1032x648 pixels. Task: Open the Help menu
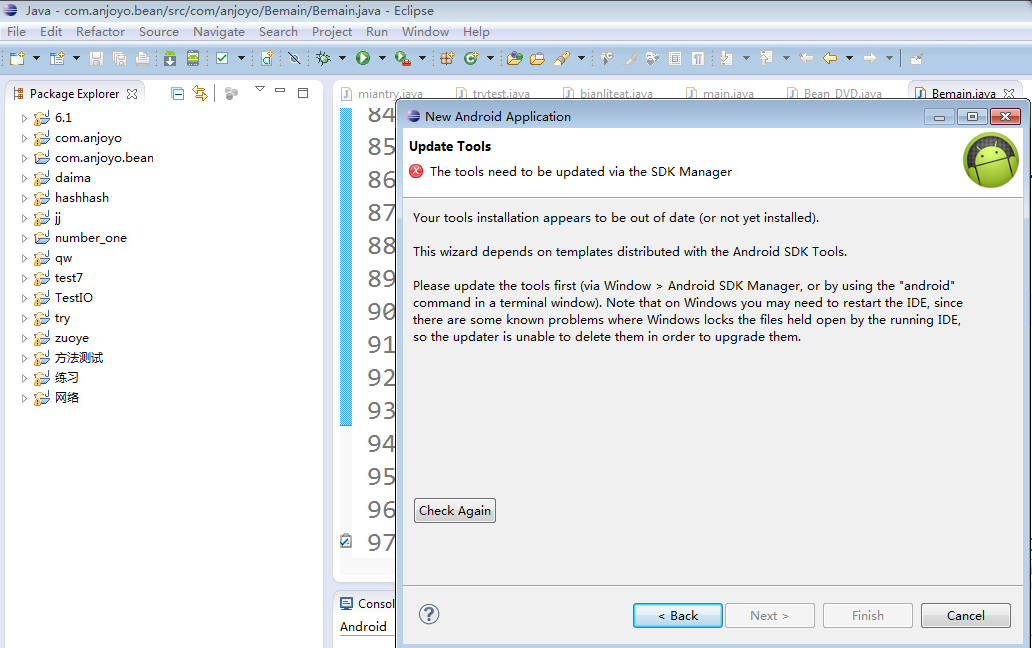[476, 32]
